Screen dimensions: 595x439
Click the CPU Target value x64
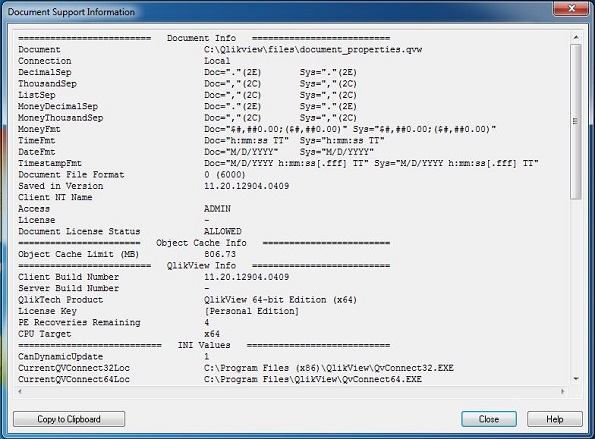click(x=212, y=334)
